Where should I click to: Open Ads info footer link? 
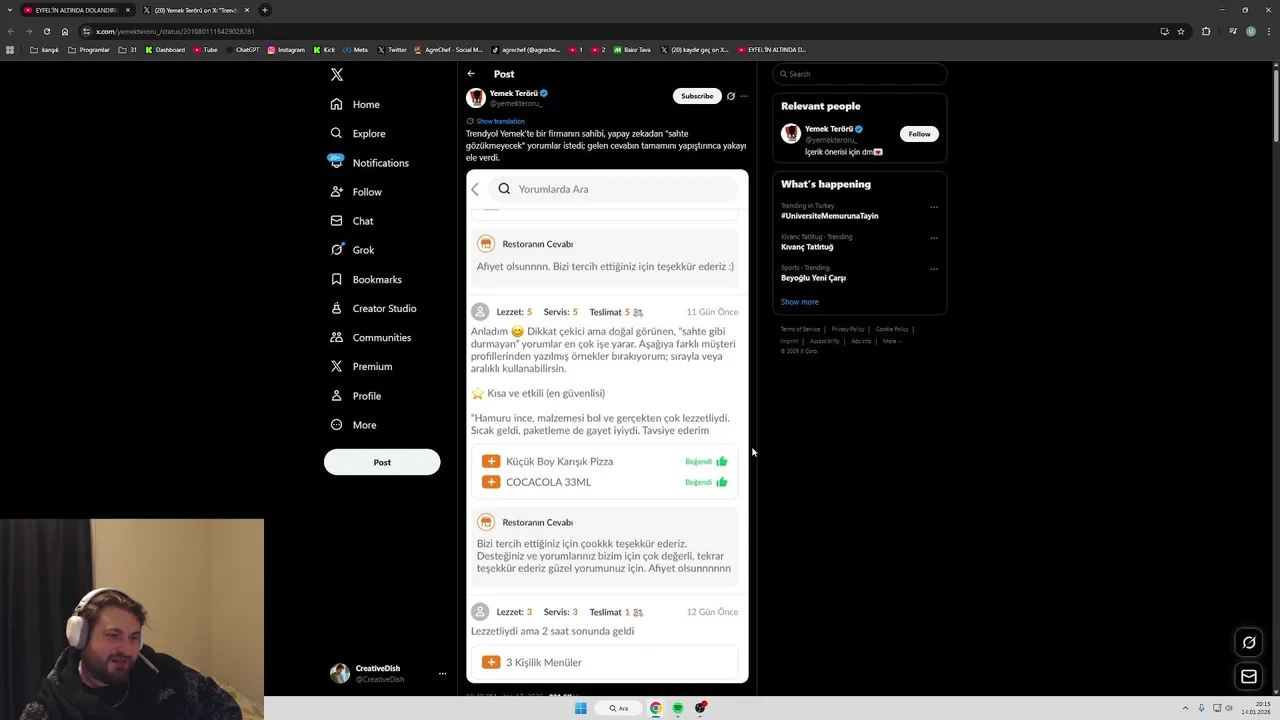[x=861, y=341]
